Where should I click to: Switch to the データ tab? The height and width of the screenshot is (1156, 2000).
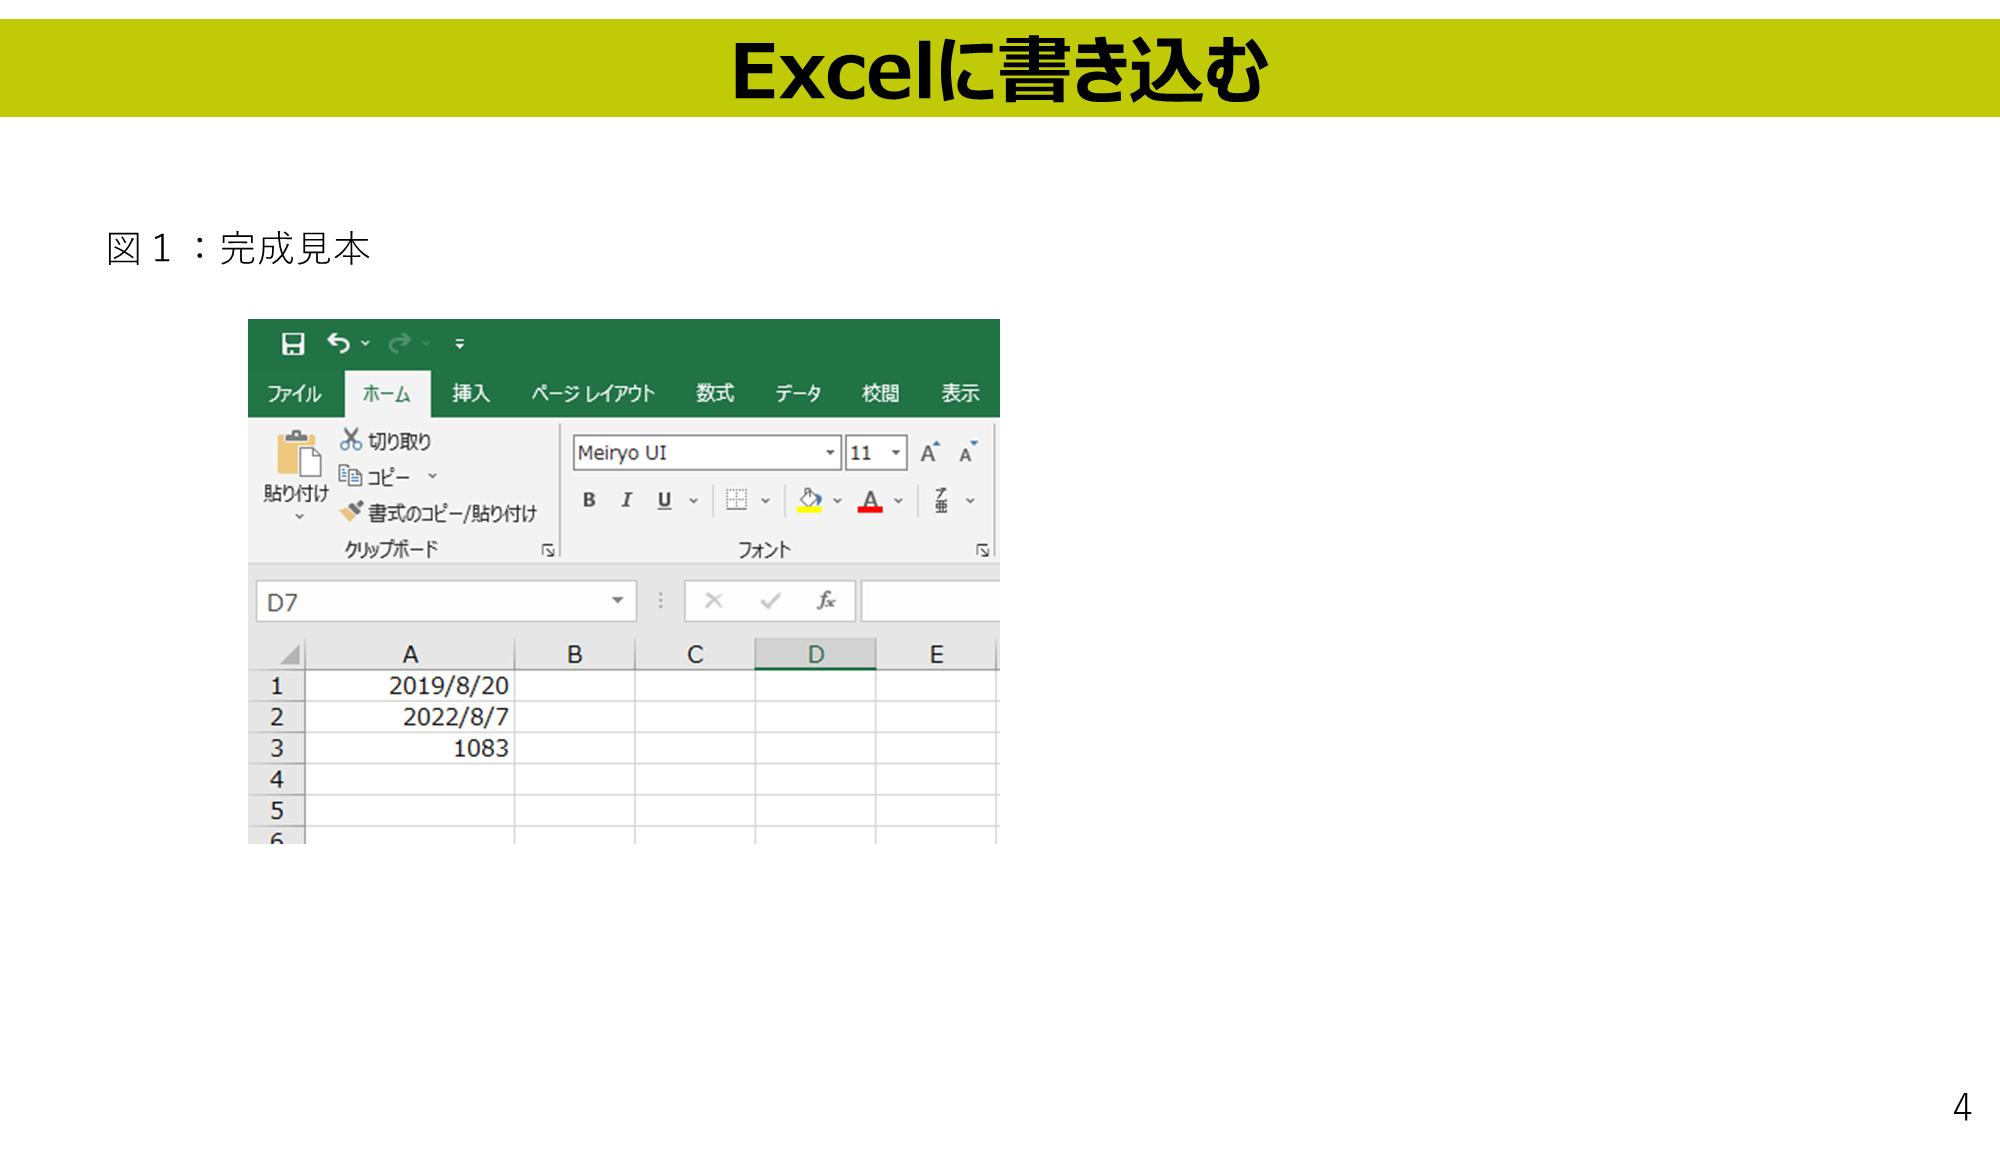click(798, 394)
